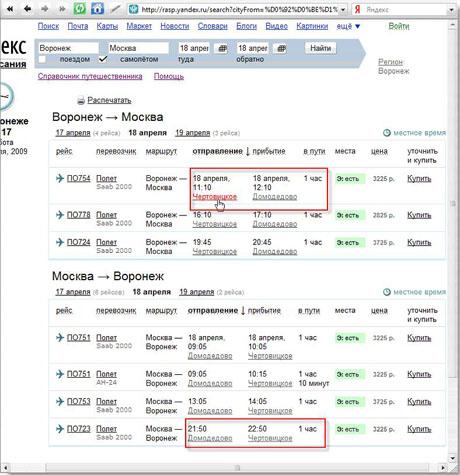Viewport: 460px width, 475px height.
Task: Click the departure city field Воронеж
Action: tap(68, 48)
